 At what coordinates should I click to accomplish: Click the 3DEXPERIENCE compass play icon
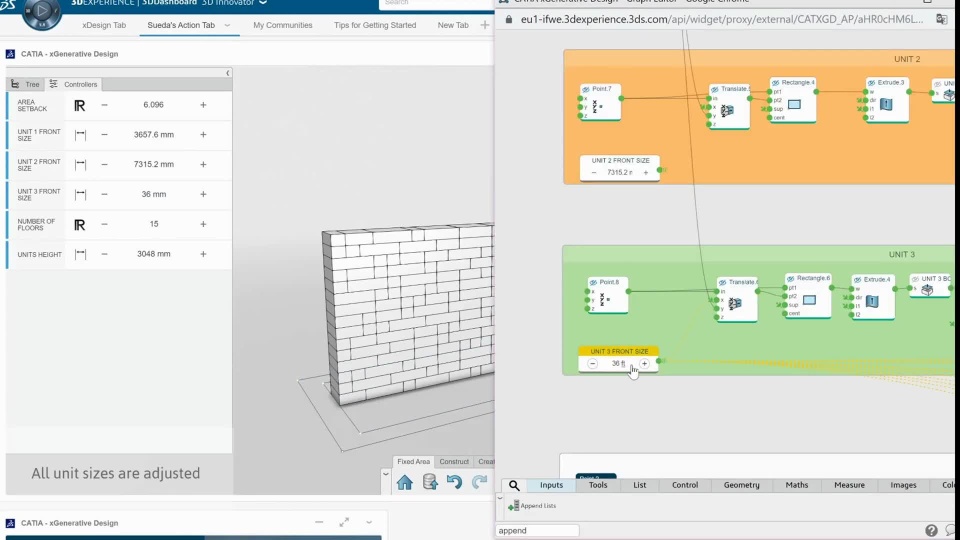[x=42, y=11]
